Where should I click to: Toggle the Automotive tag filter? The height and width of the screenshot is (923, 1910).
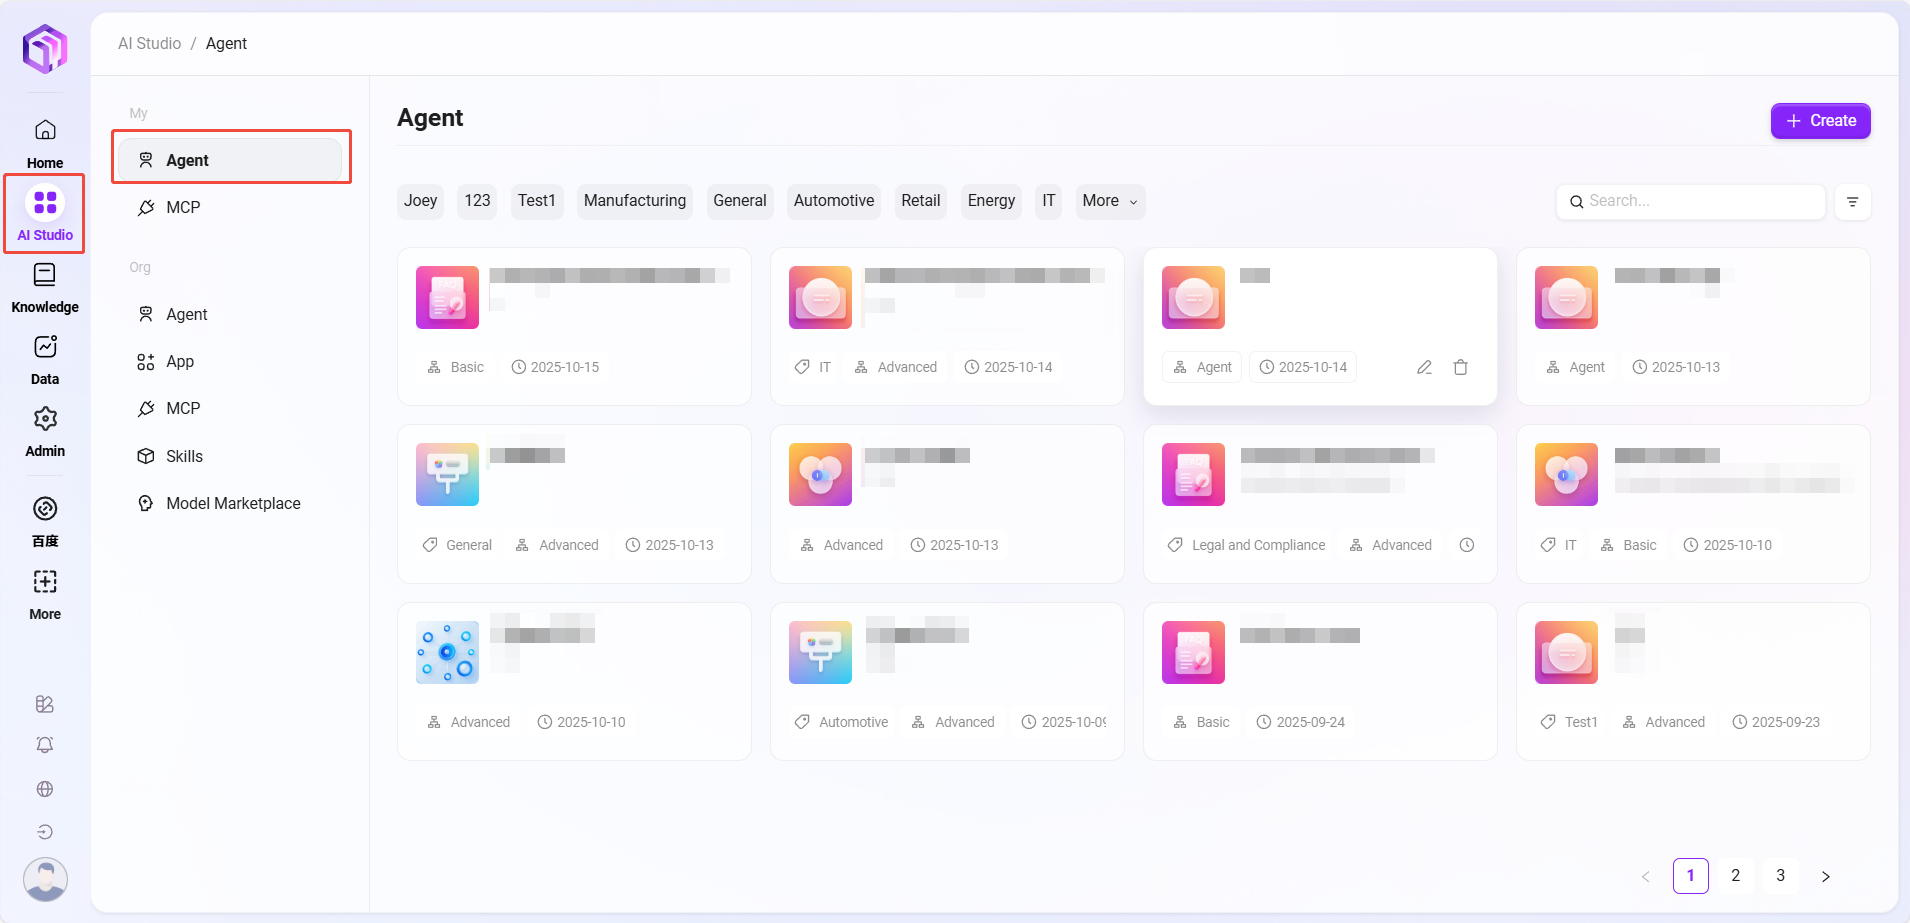(x=833, y=201)
